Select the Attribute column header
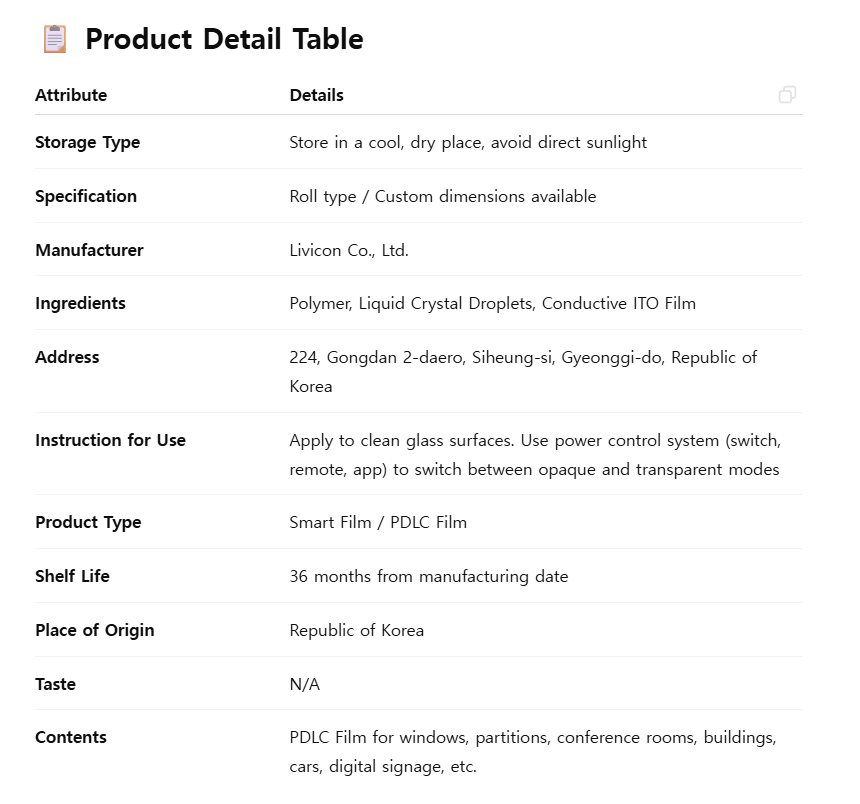860x804 pixels. (x=71, y=95)
